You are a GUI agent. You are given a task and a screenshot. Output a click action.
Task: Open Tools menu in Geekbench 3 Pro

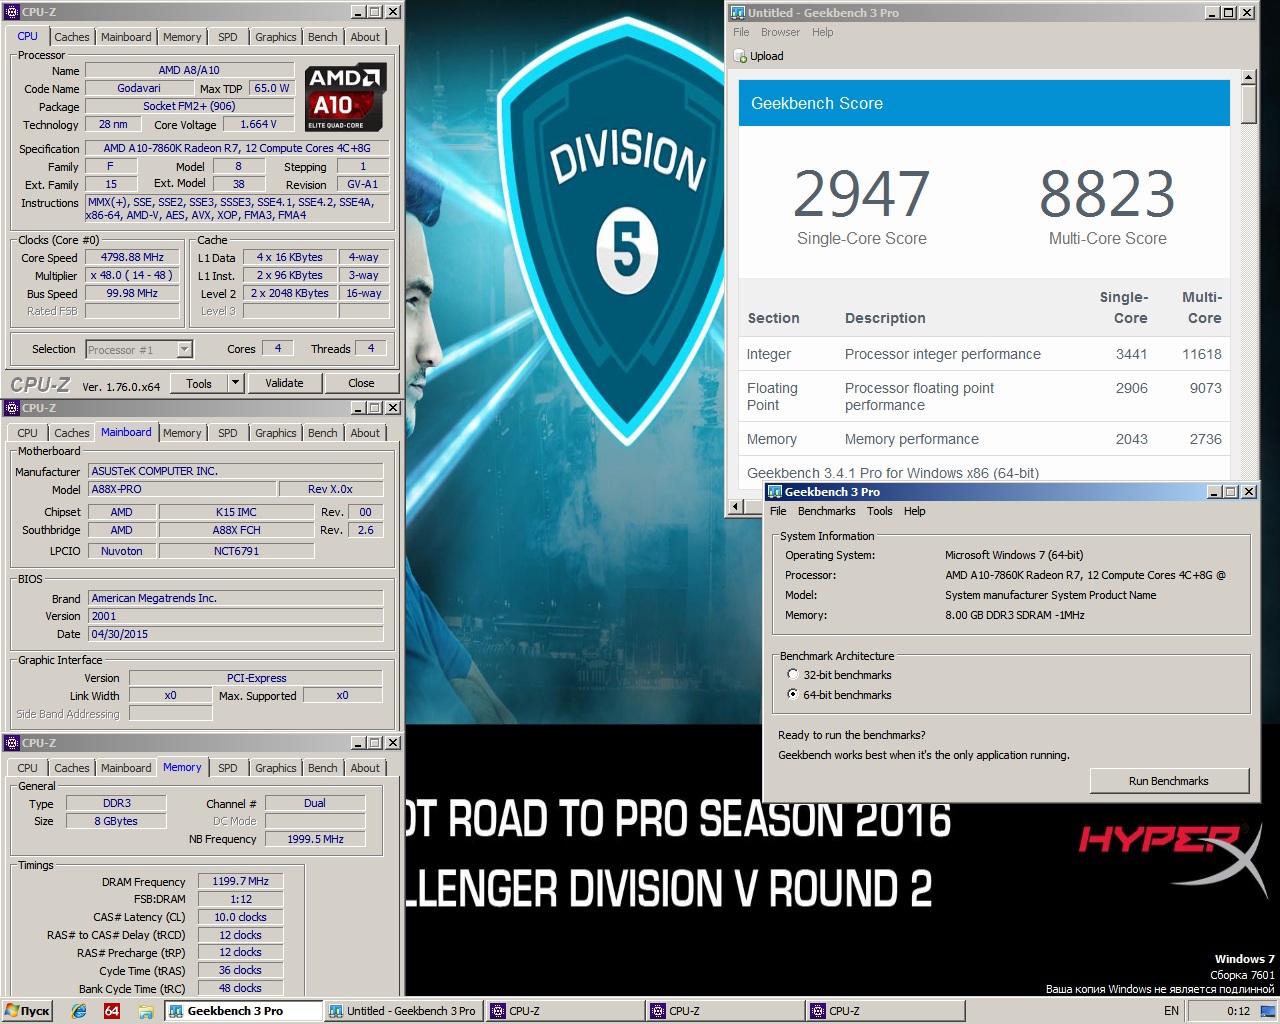(880, 511)
